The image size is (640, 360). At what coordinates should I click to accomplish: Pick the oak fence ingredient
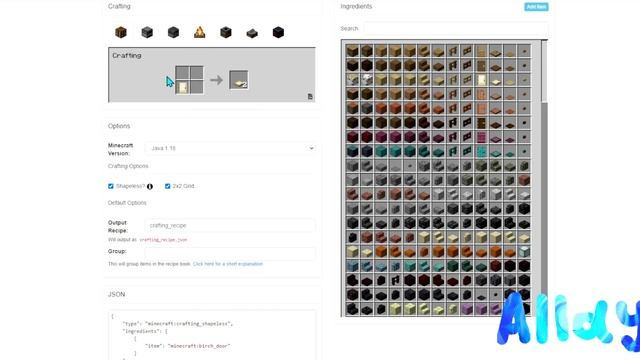[453, 51]
